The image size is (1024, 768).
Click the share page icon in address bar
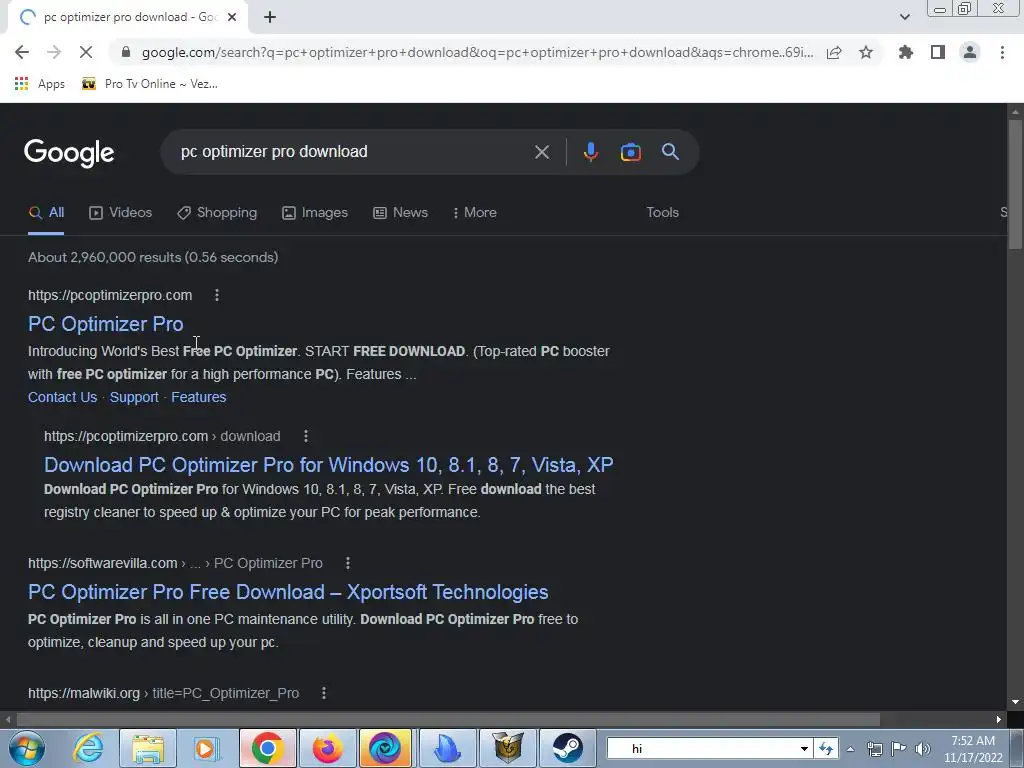(x=834, y=52)
